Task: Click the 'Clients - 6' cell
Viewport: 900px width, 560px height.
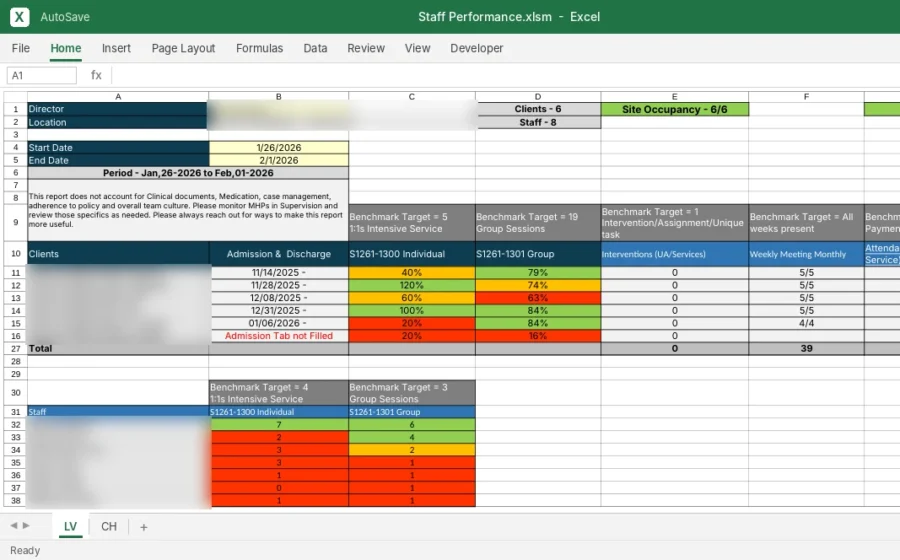Action: point(538,109)
